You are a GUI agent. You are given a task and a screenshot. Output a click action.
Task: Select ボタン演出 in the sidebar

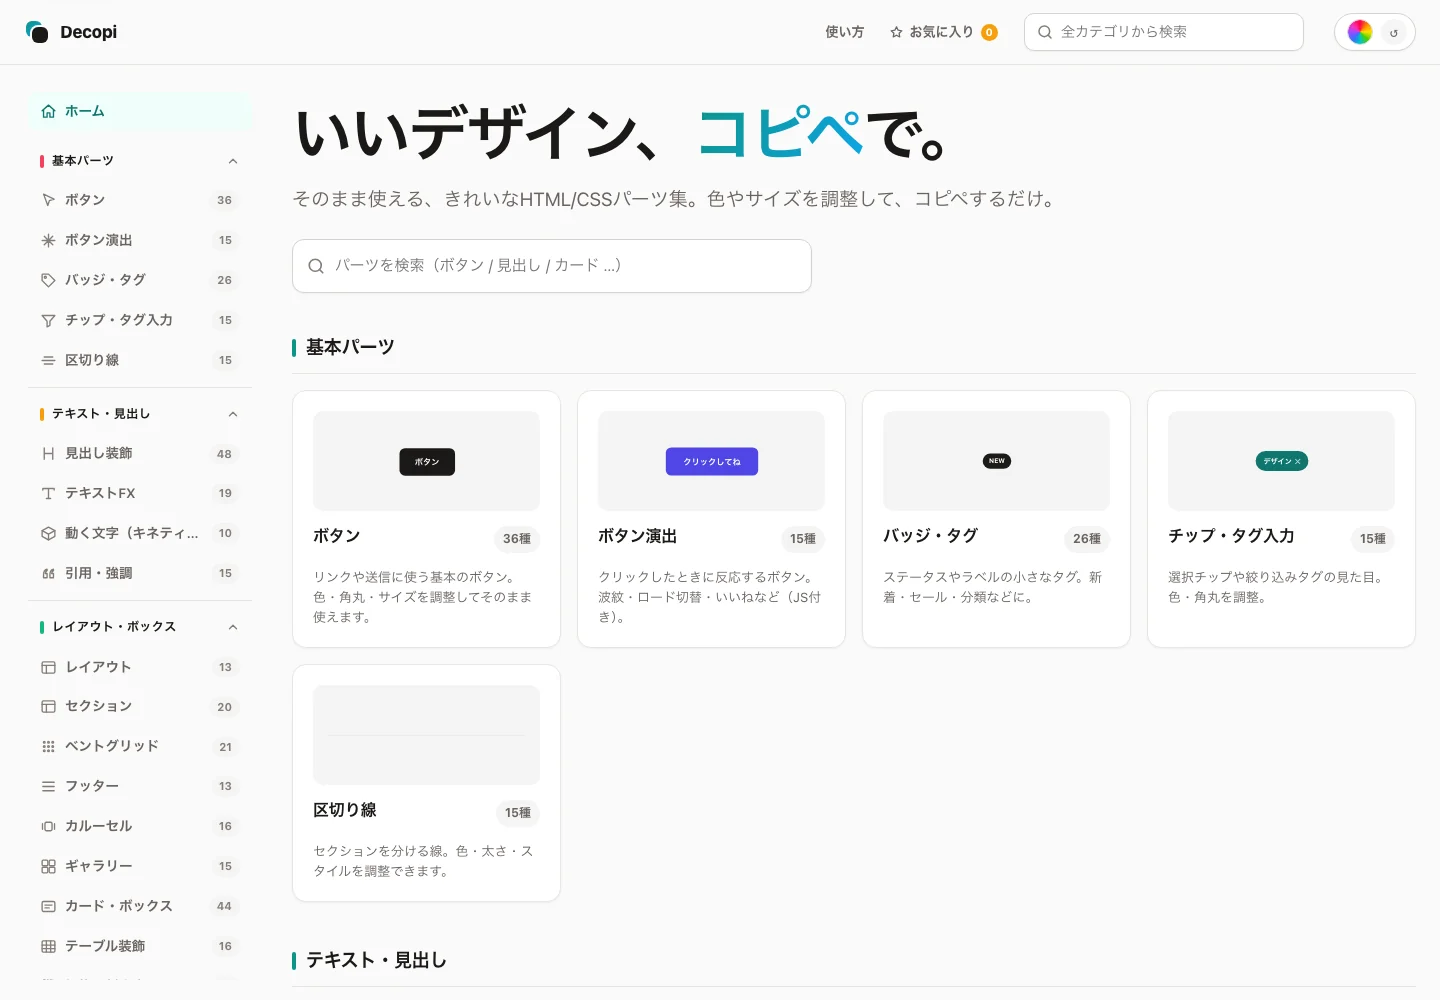coord(140,240)
